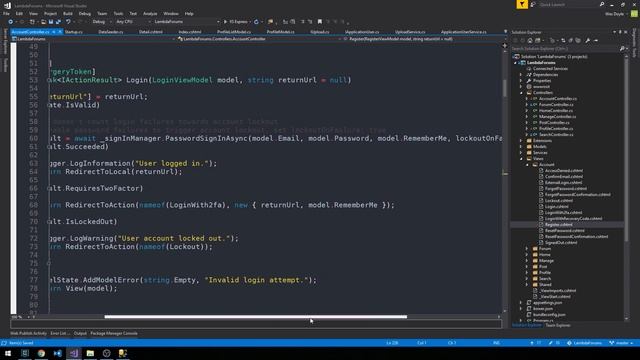Open the File menu
This screenshot has height=360, width=640.
(x=6, y=13)
